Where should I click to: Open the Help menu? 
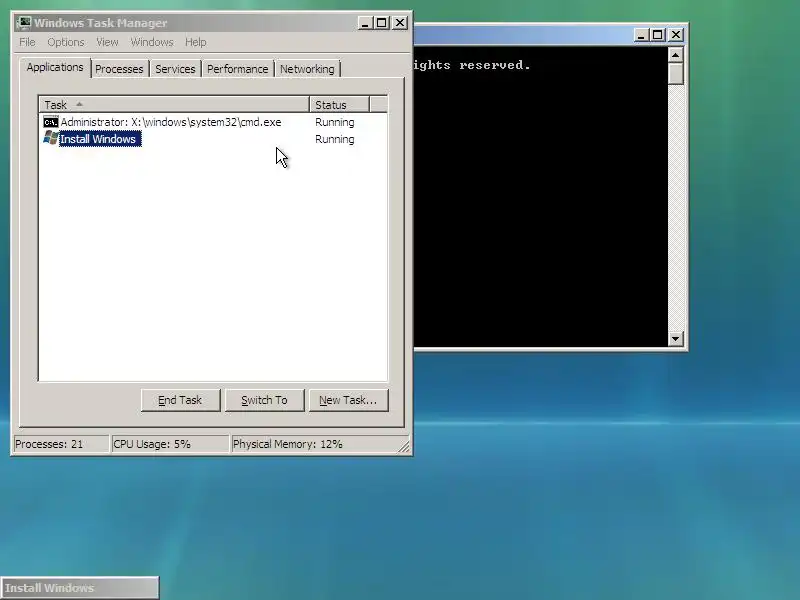coord(195,42)
